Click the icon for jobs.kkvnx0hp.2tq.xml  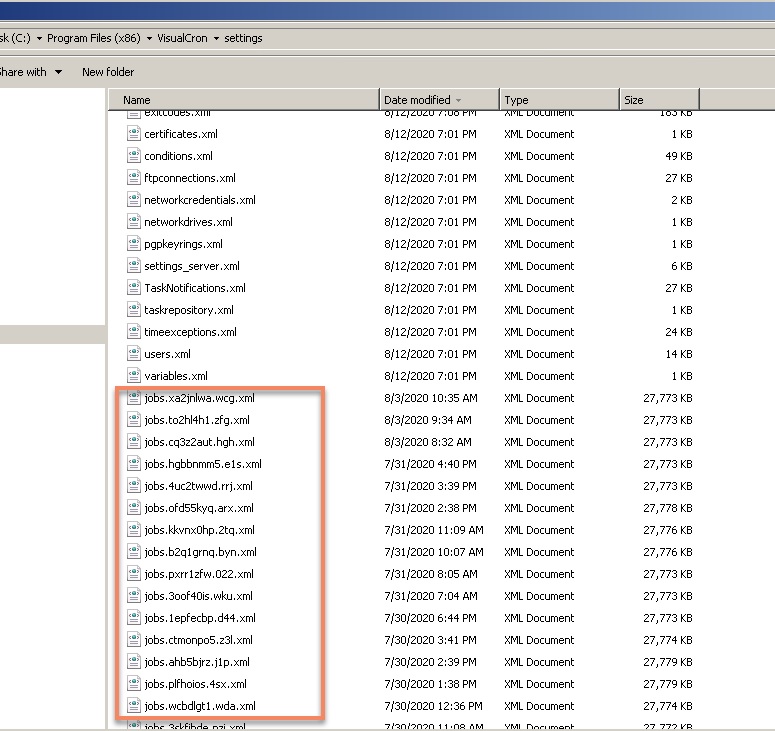click(x=134, y=530)
